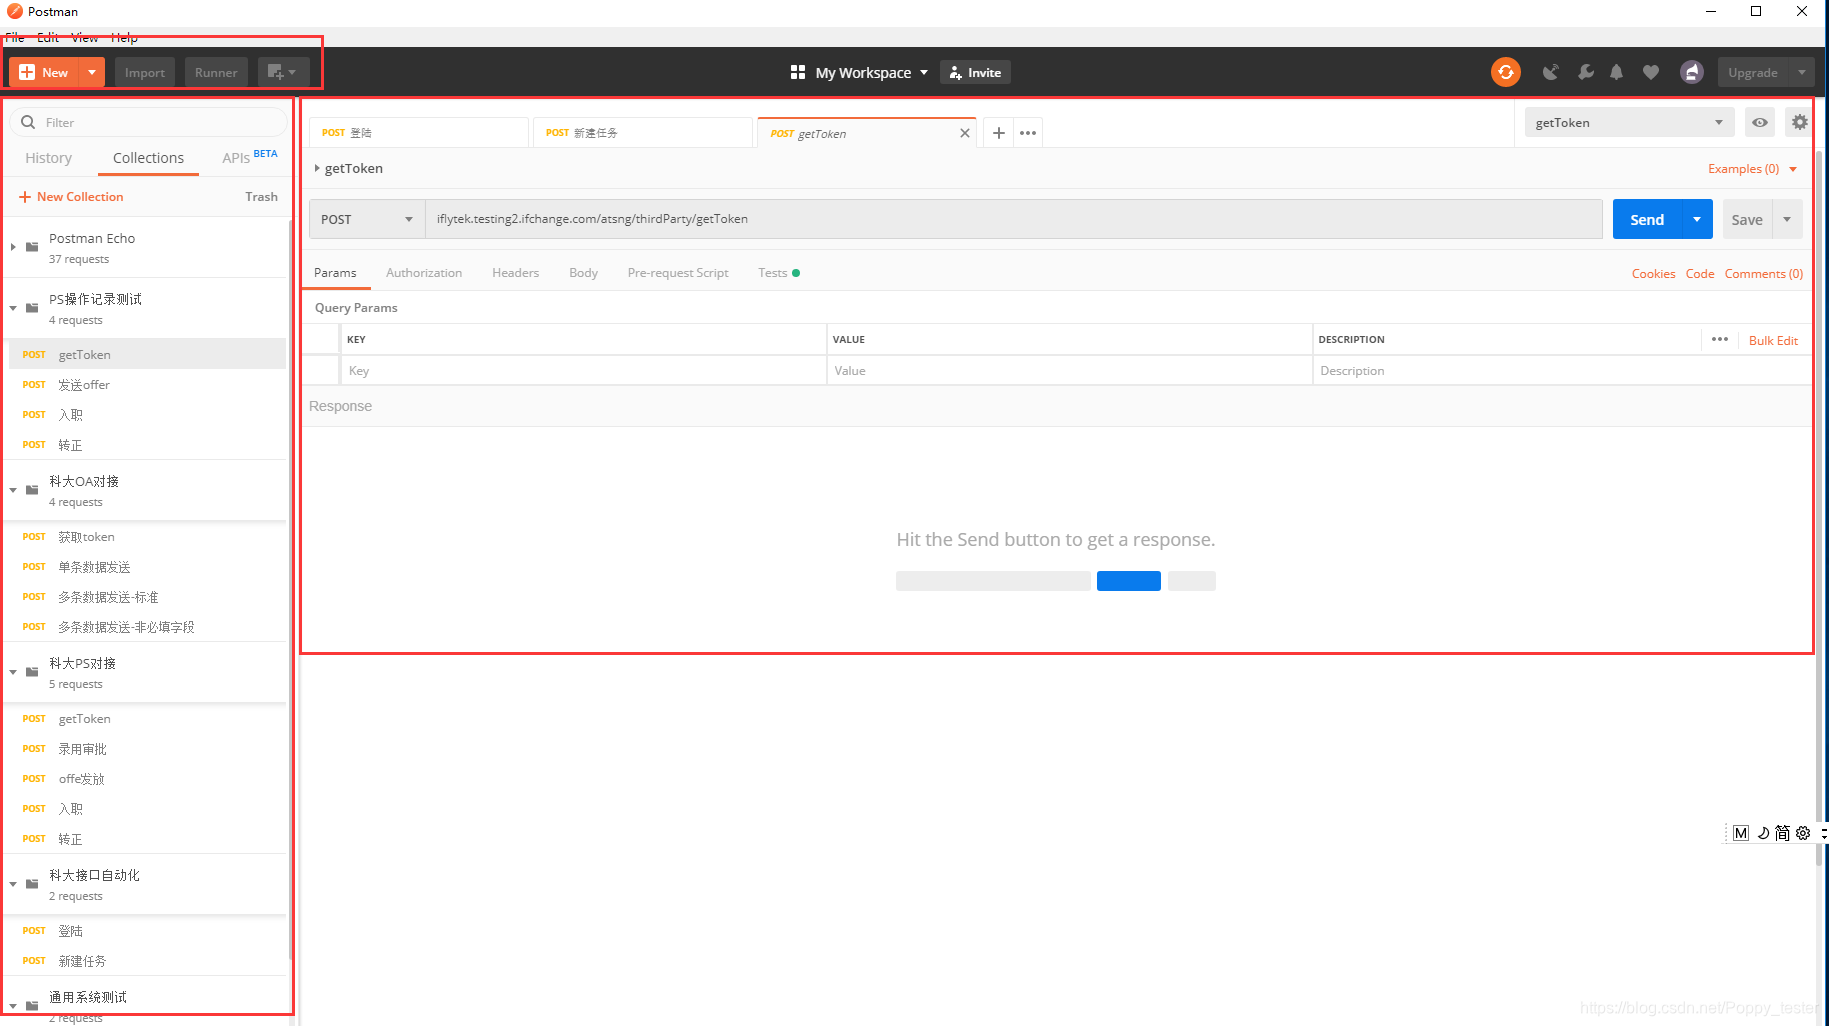Switch to 新建任务 request tab
The height and width of the screenshot is (1026, 1829).
coord(643,133)
